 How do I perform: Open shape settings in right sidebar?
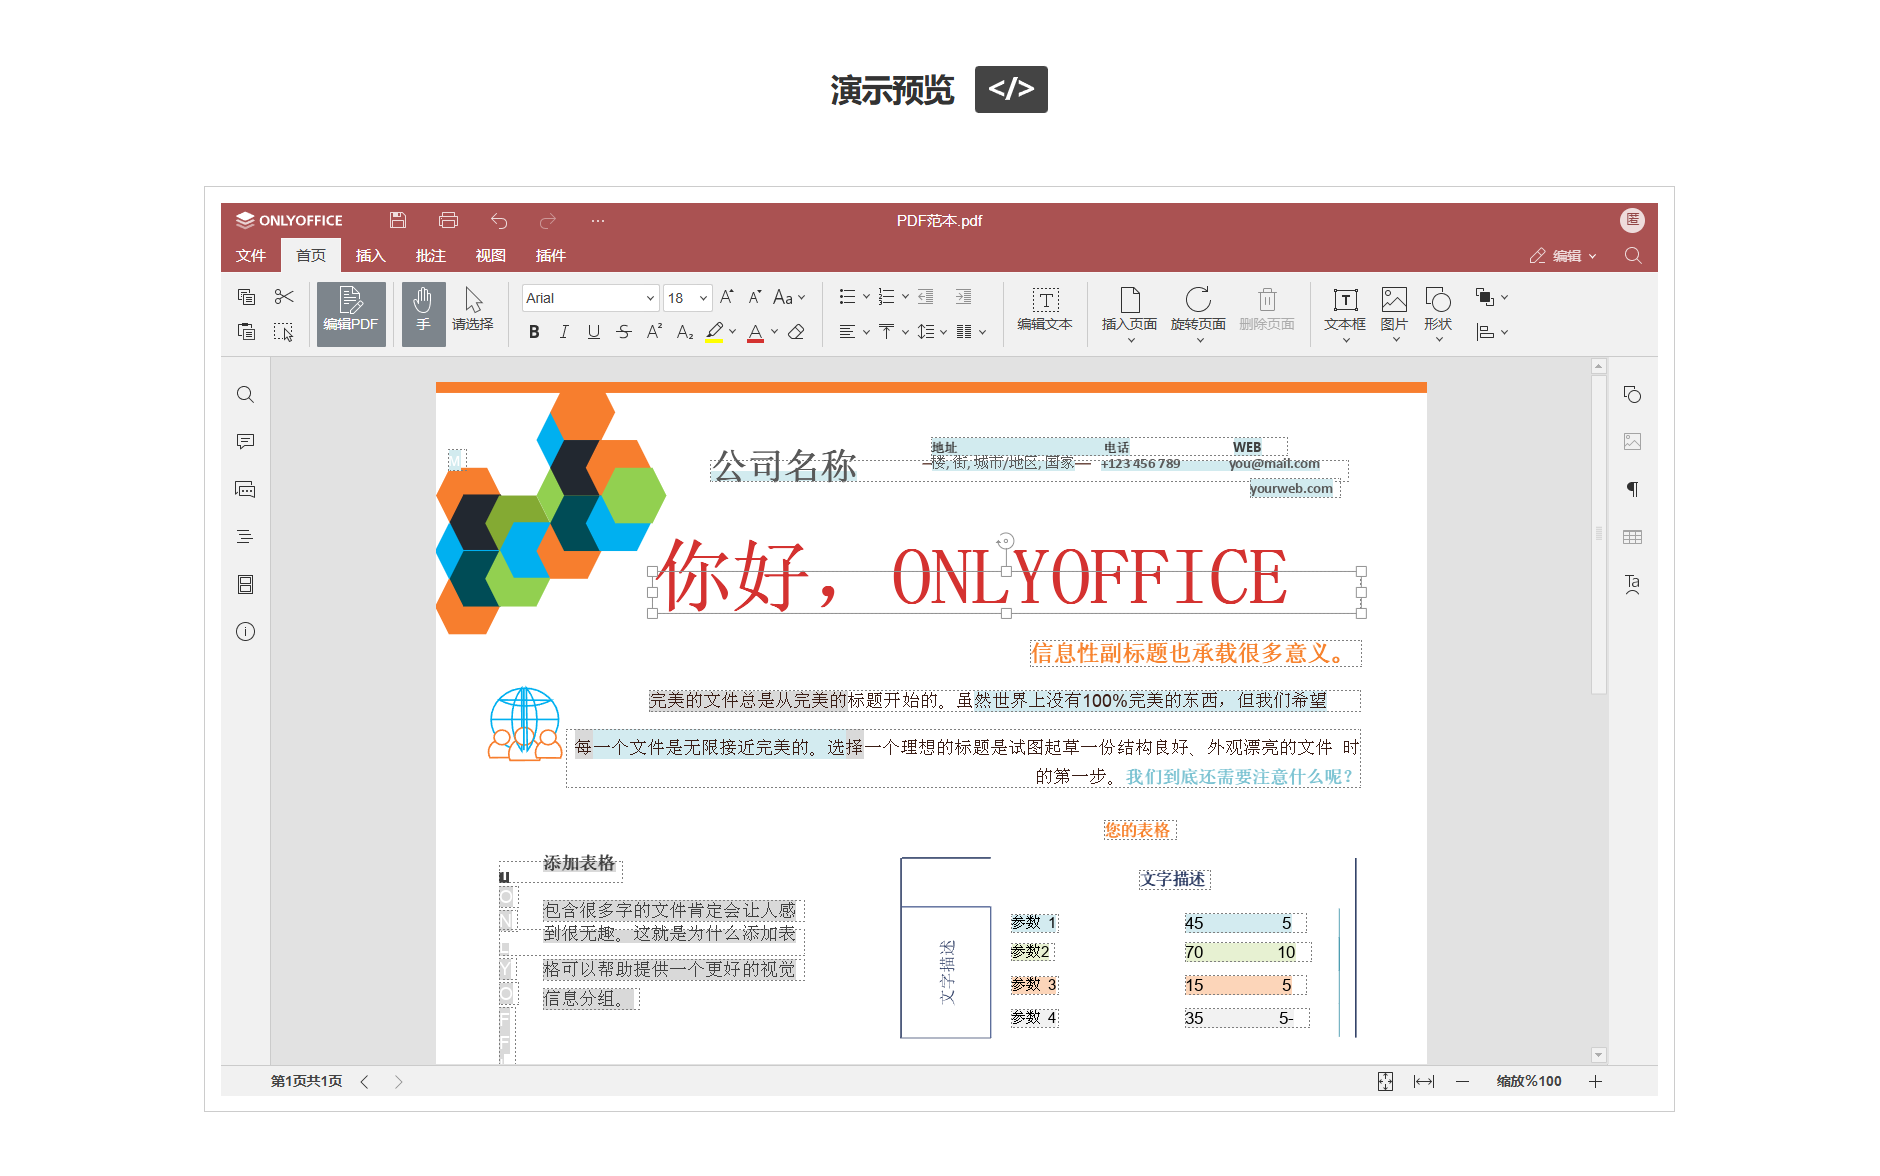click(x=1632, y=395)
